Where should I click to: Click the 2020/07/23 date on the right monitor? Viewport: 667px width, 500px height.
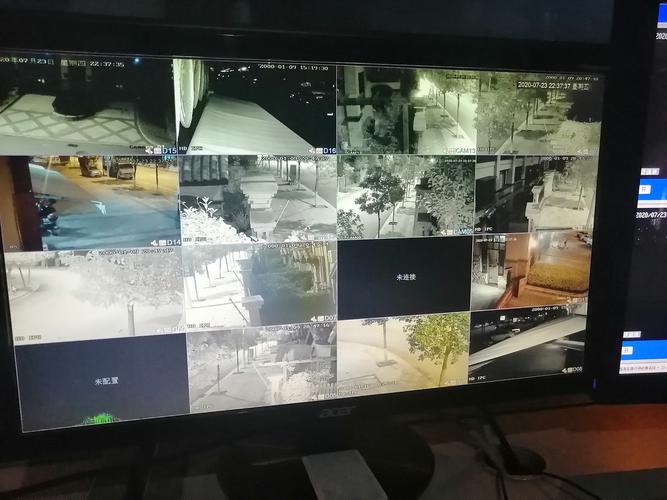point(651,214)
